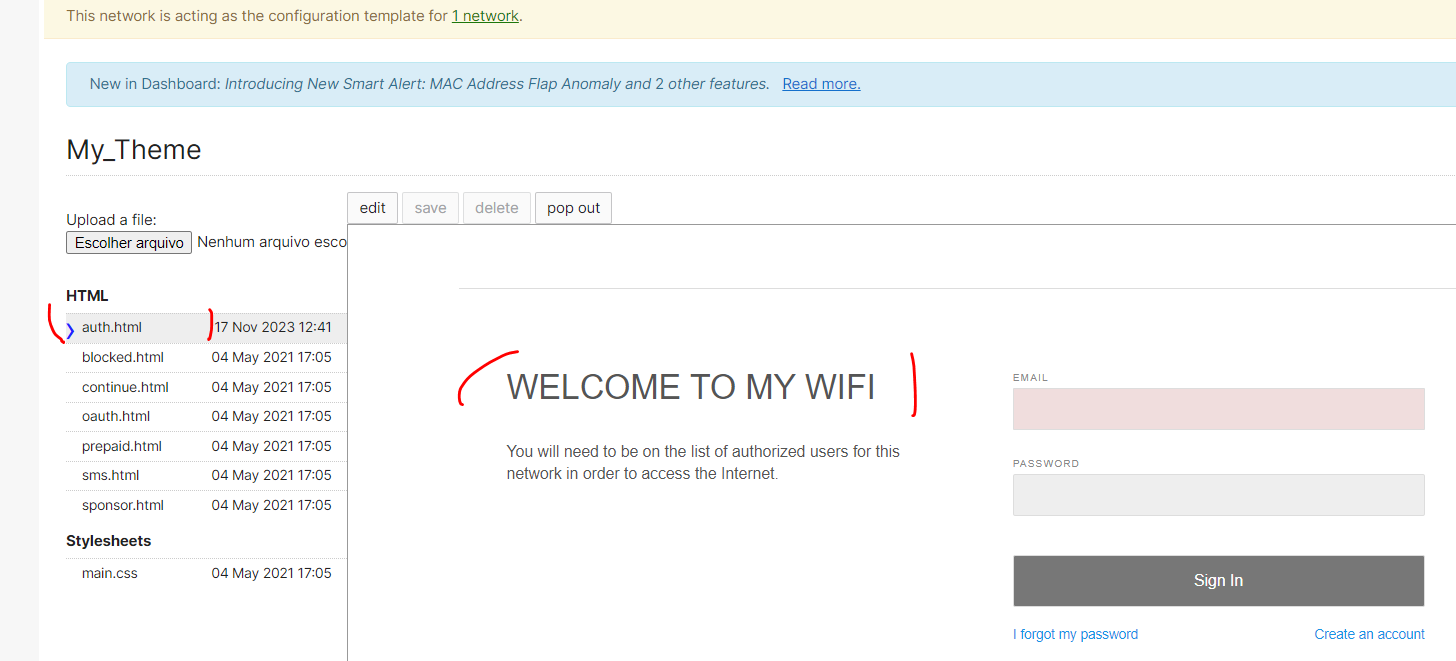Open the Read more announcement link
The width and height of the screenshot is (1456, 661).
[821, 83]
